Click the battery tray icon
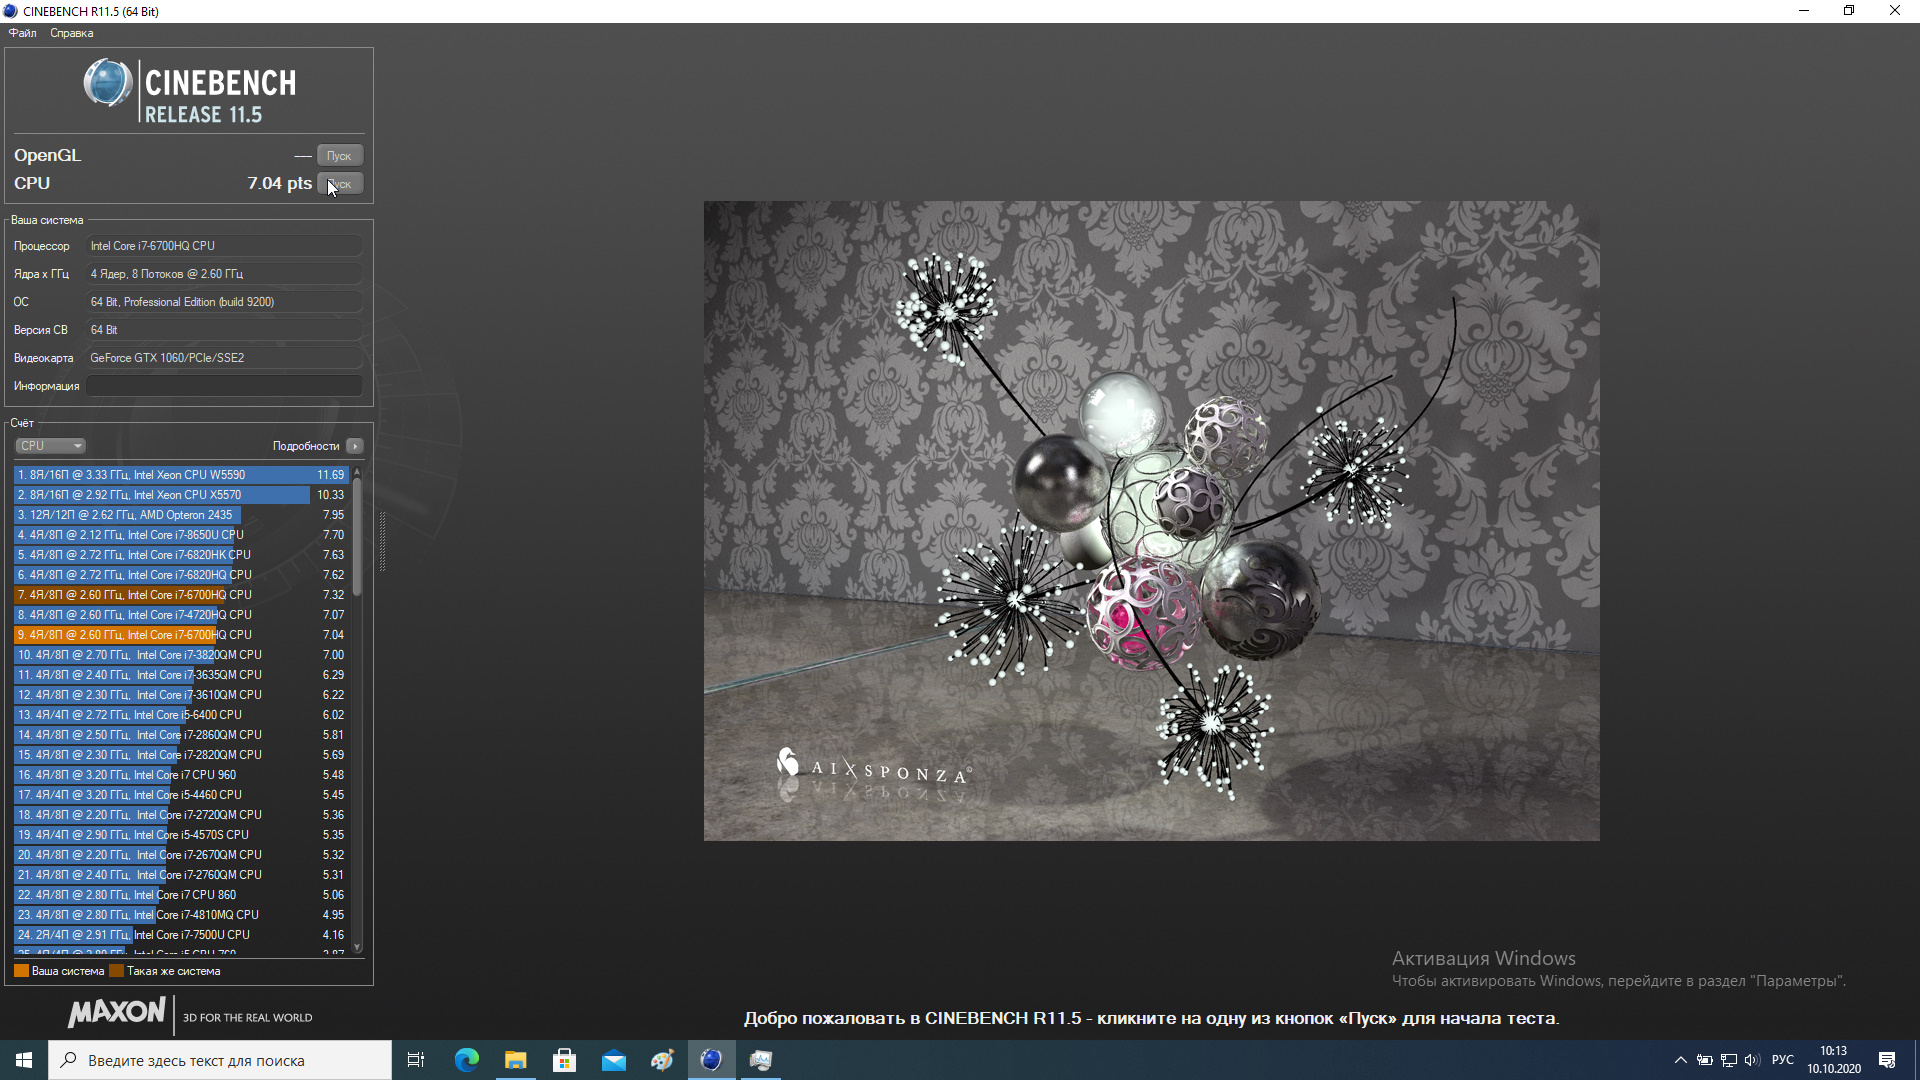The width and height of the screenshot is (1920, 1080). coord(1705,1060)
